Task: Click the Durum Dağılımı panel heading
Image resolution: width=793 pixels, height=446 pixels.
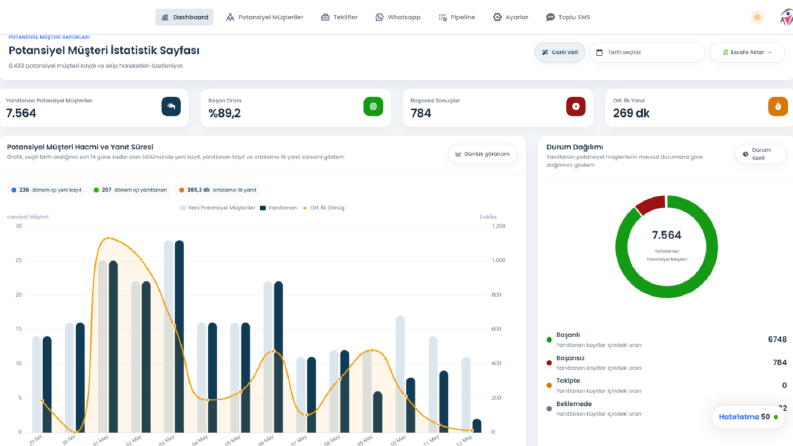Action: [x=575, y=147]
